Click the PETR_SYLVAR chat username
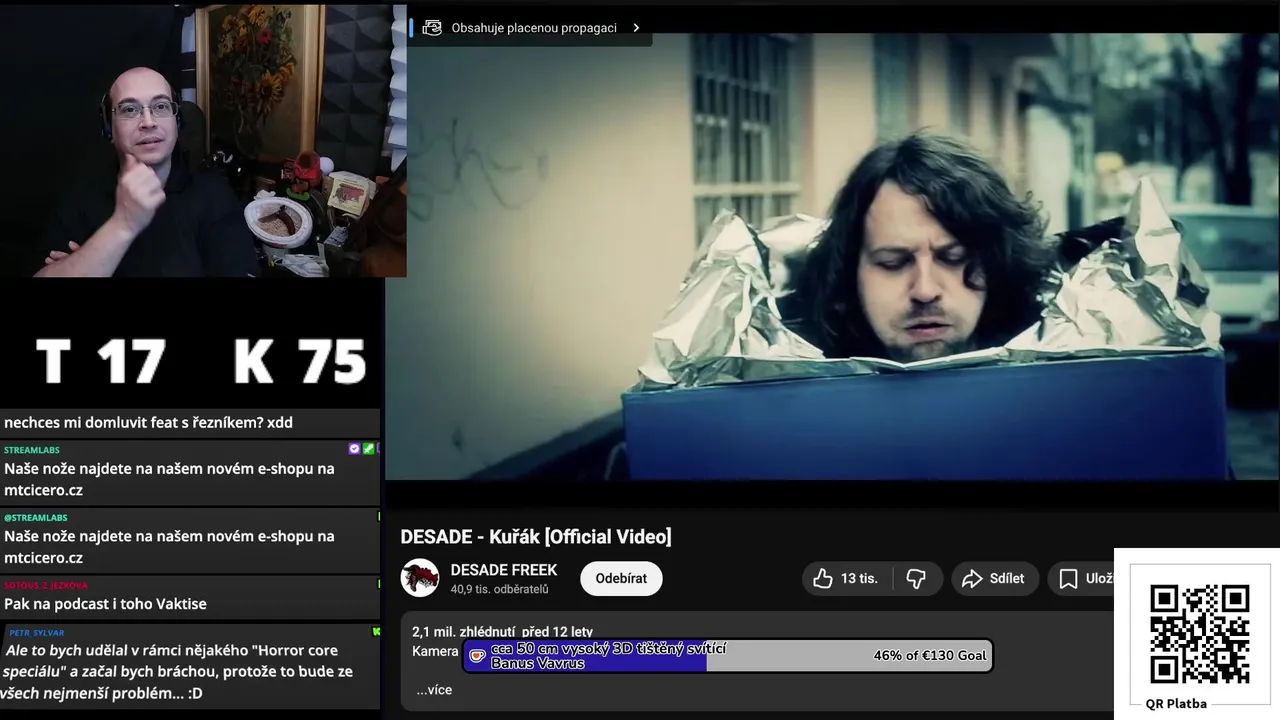1280x720 pixels. [37, 633]
